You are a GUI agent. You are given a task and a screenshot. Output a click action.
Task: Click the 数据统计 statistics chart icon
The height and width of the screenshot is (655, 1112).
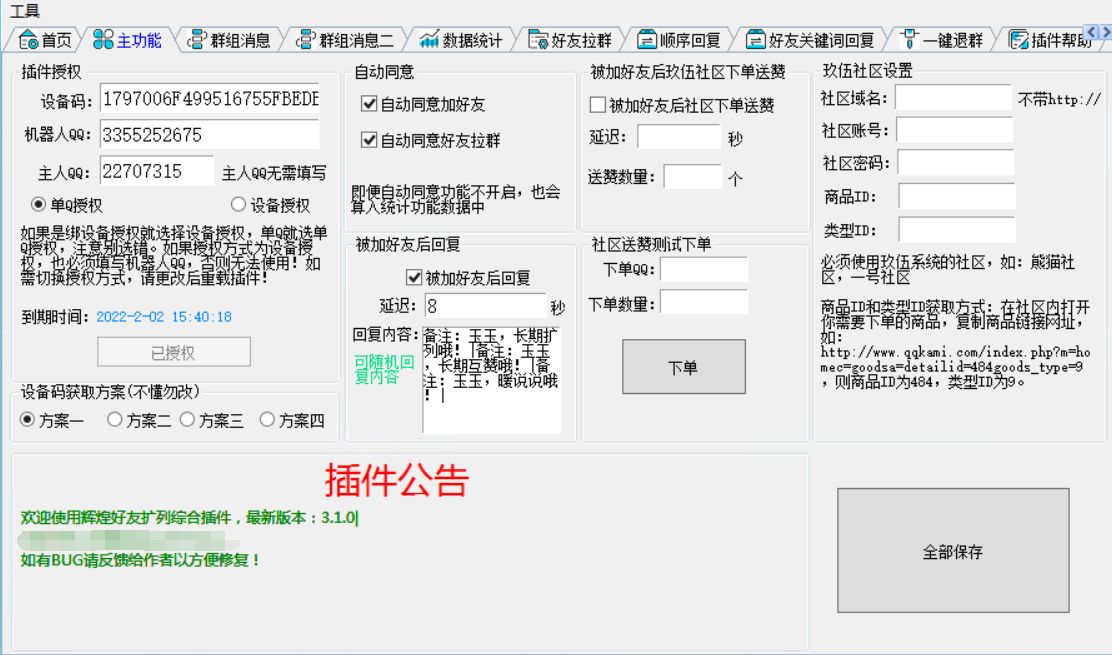point(430,40)
